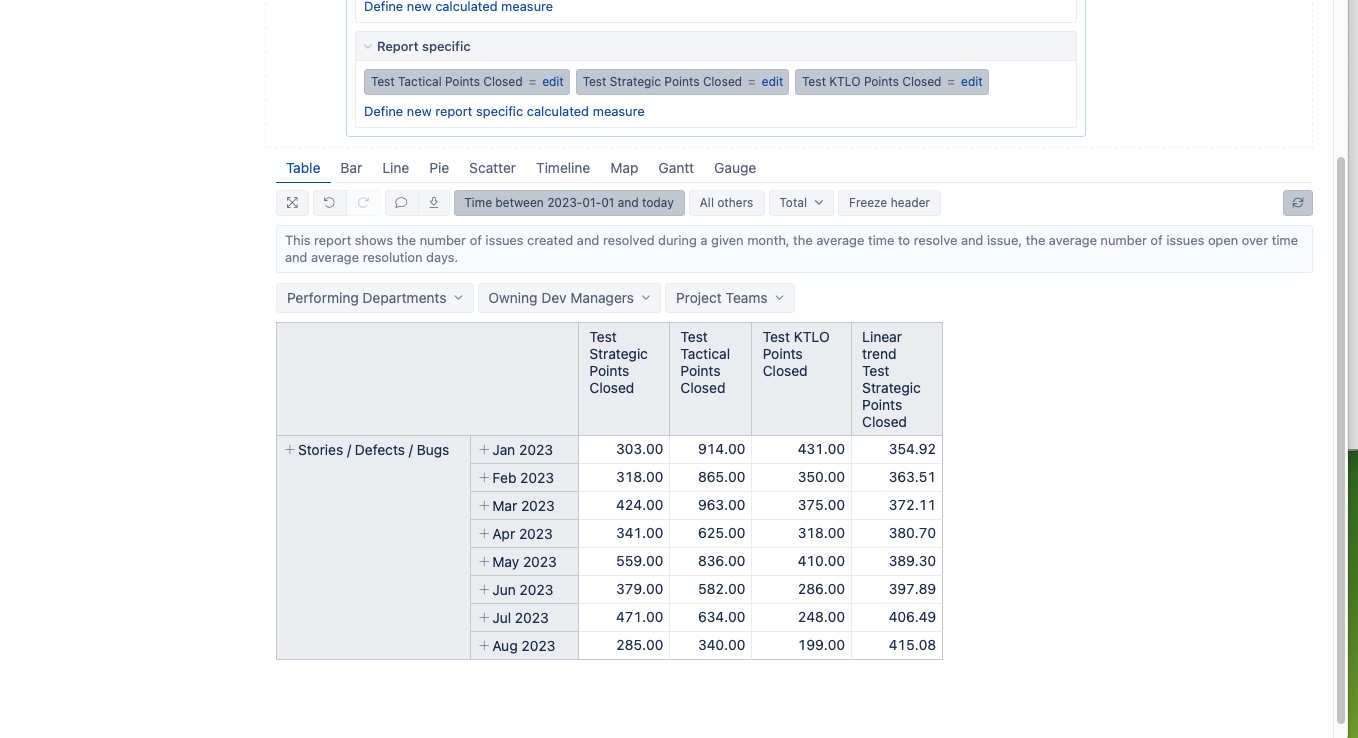Screen dimensions: 1358x738
Task: Click Test KTLO Points Closed column header
Action: pos(801,379)
